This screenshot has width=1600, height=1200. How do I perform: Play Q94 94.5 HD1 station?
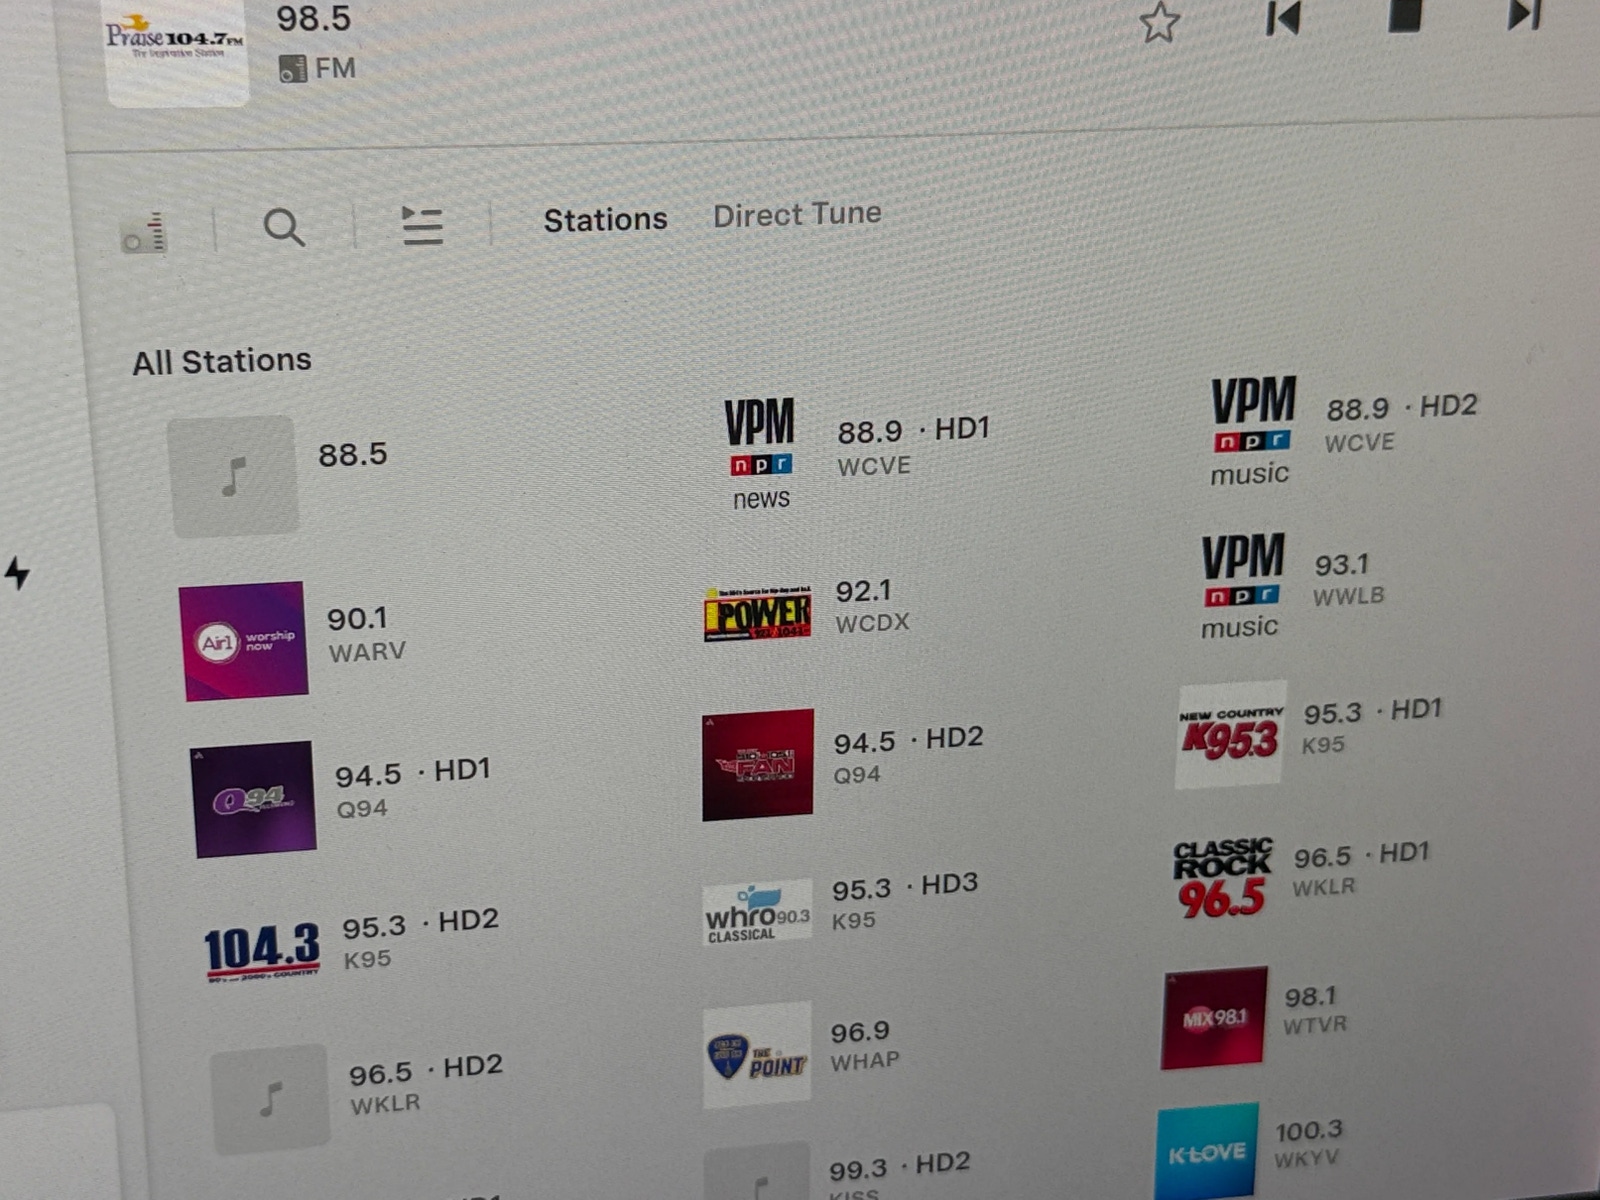tap(253, 799)
